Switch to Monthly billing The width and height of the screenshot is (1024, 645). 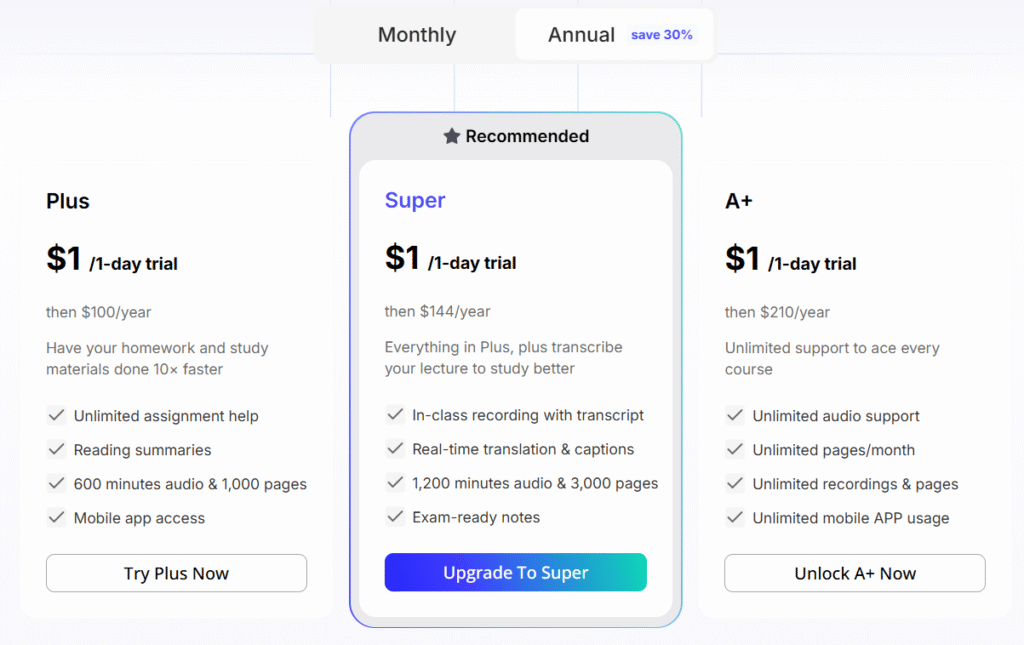pyautogui.click(x=416, y=34)
